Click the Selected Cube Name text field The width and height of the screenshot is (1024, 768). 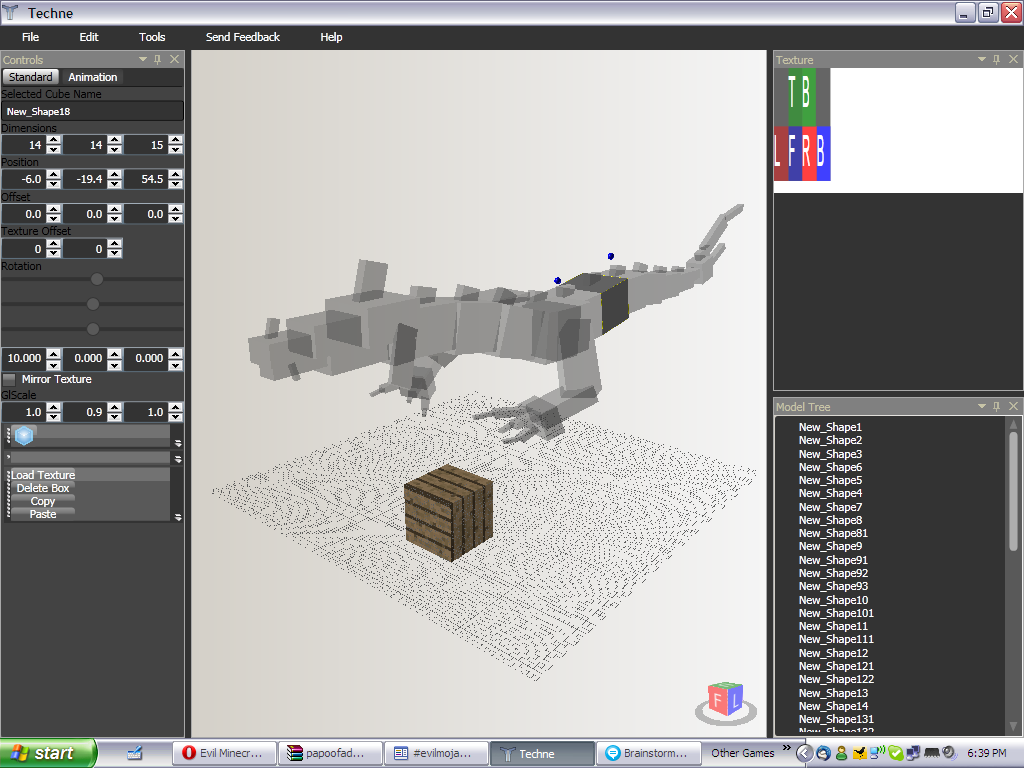click(x=92, y=111)
